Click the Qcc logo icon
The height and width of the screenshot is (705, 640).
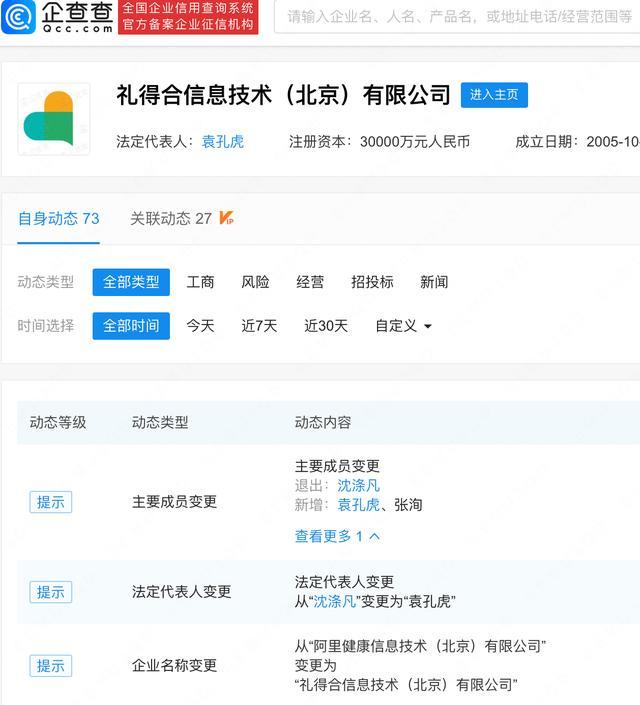click(18, 17)
